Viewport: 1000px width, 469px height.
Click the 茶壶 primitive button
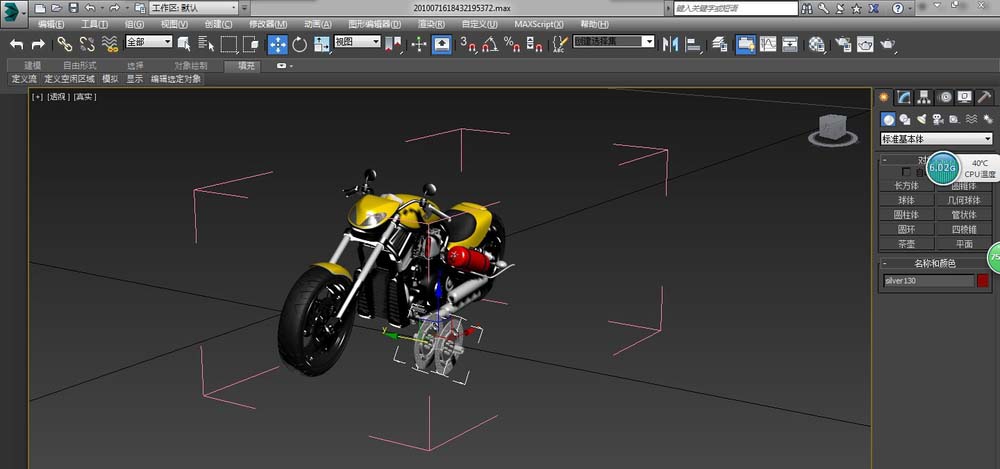(x=906, y=243)
